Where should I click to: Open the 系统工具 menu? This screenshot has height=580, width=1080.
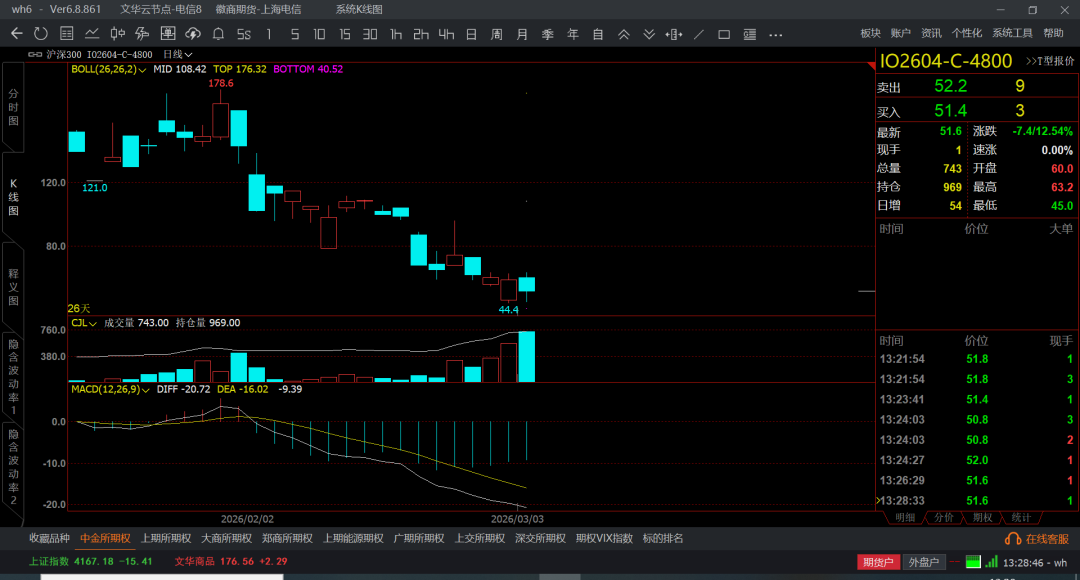click(x=1012, y=33)
